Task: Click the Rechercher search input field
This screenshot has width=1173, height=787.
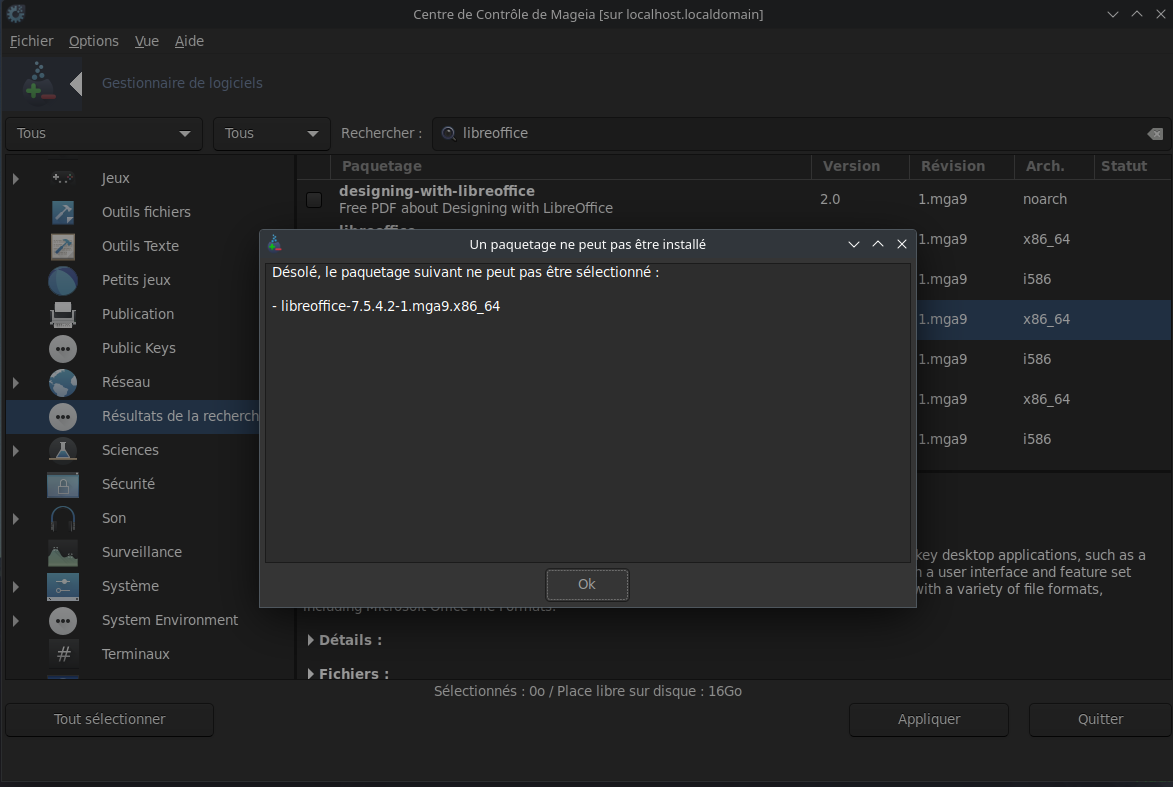Action: tap(801, 134)
